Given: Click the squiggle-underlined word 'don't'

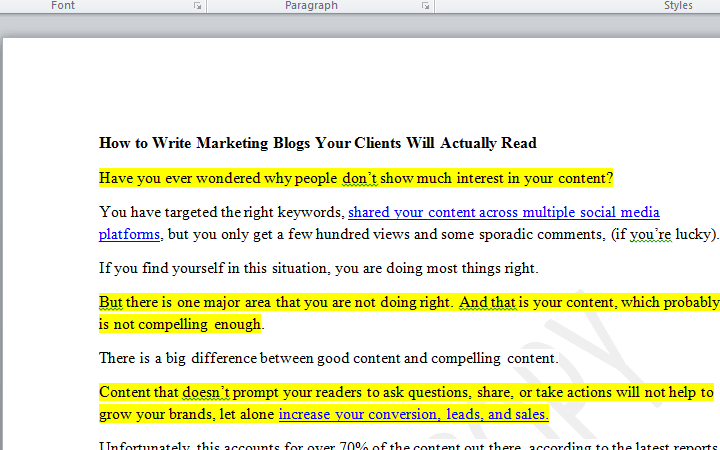Looking at the screenshot, I should coord(360,178).
